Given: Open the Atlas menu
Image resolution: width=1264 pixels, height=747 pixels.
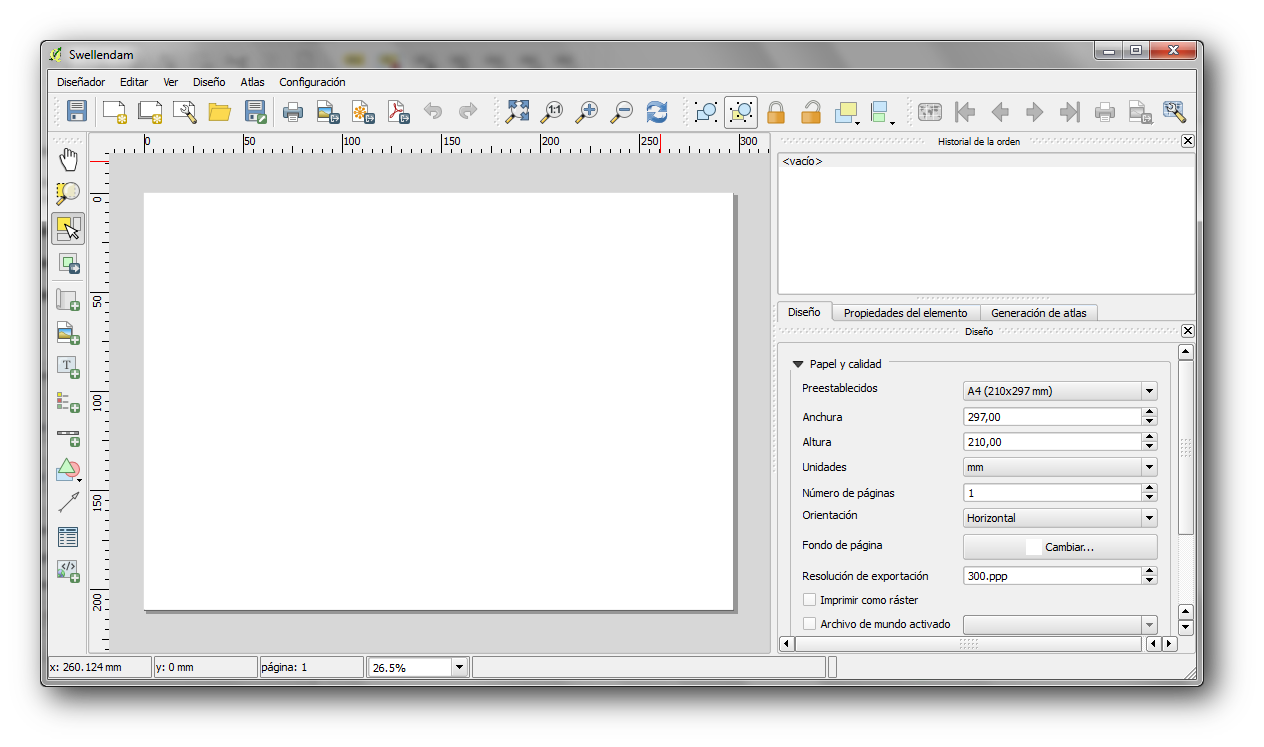Looking at the screenshot, I should [x=253, y=82].
